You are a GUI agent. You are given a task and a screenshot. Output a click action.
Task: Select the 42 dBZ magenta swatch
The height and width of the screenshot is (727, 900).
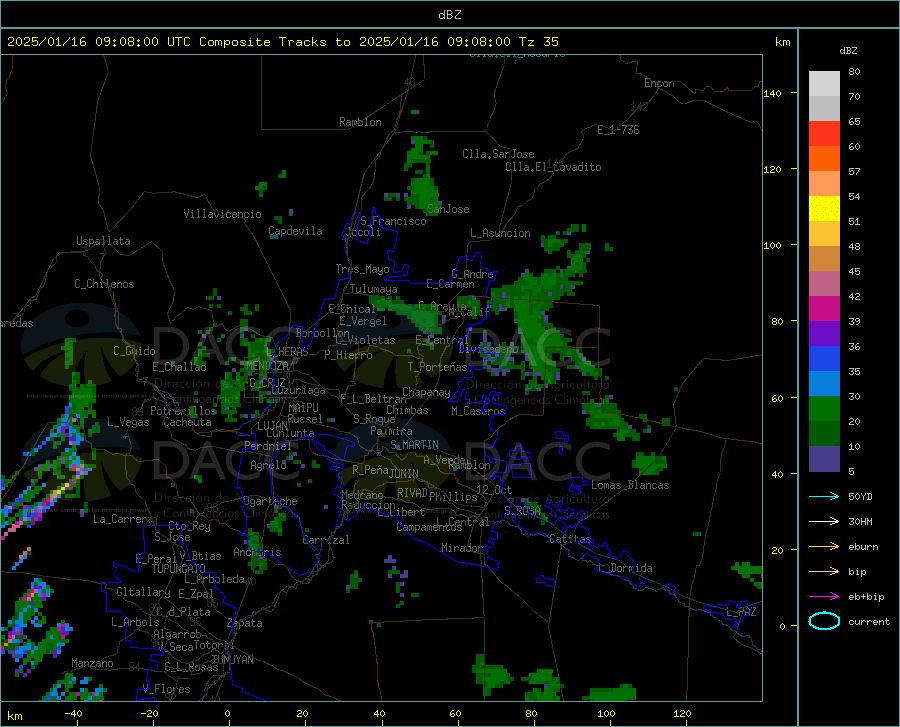824,309
